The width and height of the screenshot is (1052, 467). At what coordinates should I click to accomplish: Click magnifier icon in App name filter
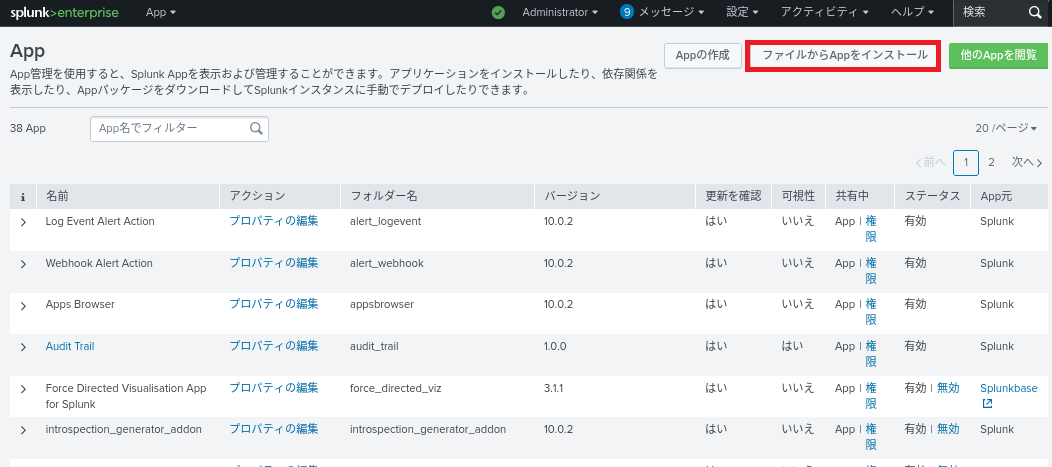[256, 128]
